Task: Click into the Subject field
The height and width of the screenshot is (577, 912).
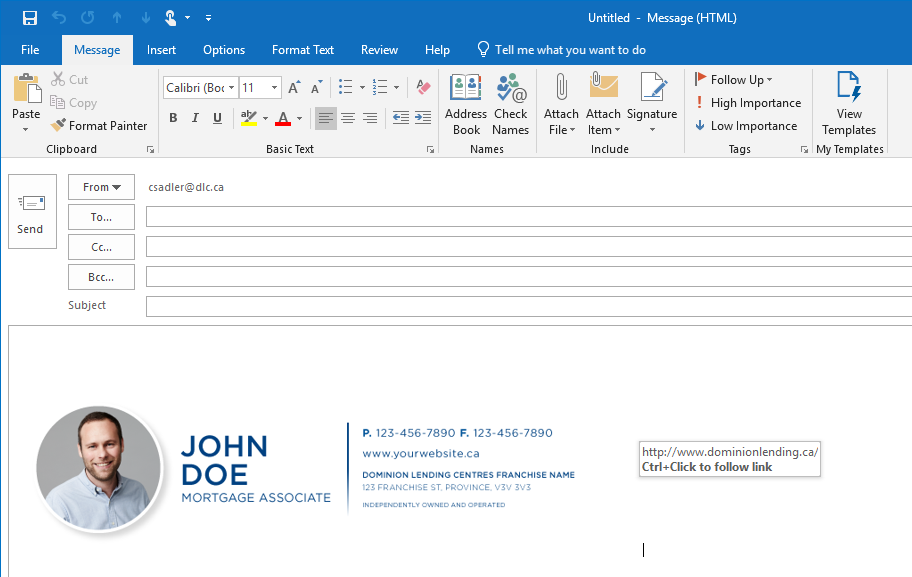Action: pos(529,307)
